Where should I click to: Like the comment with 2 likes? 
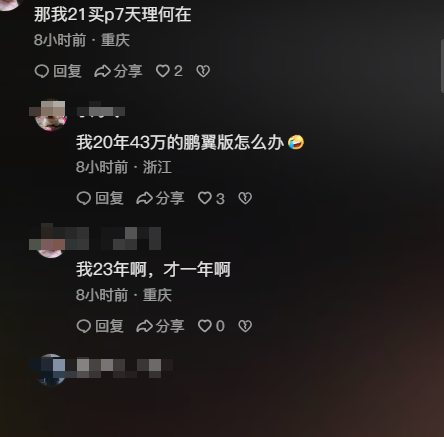[x=169, y=71]
